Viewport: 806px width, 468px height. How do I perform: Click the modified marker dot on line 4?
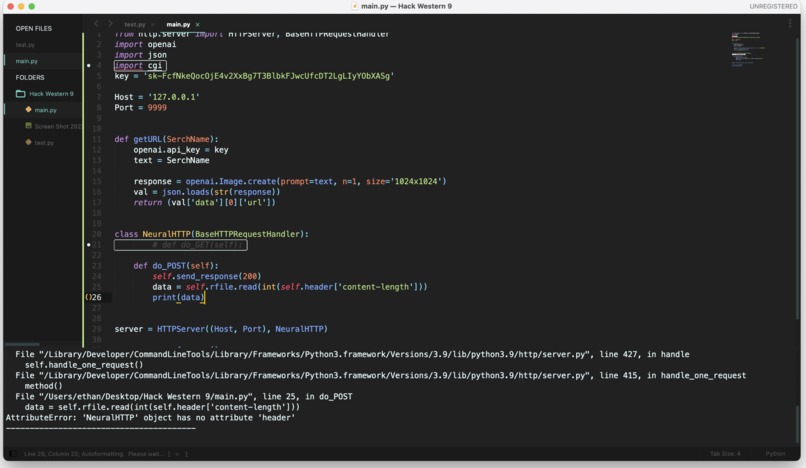(89, 65)
